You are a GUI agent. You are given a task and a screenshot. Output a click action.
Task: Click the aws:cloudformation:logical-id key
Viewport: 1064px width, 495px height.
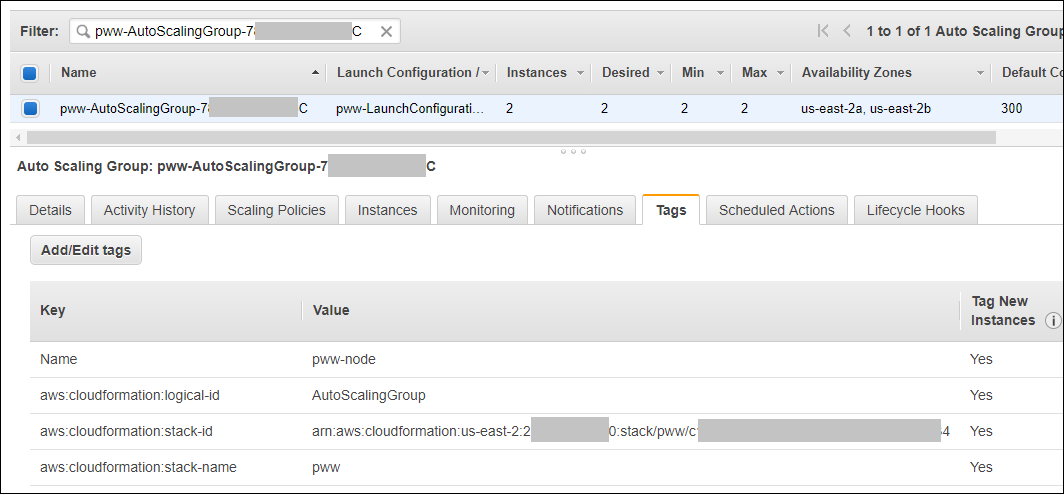pyautogui.click(x=130, y=395)
